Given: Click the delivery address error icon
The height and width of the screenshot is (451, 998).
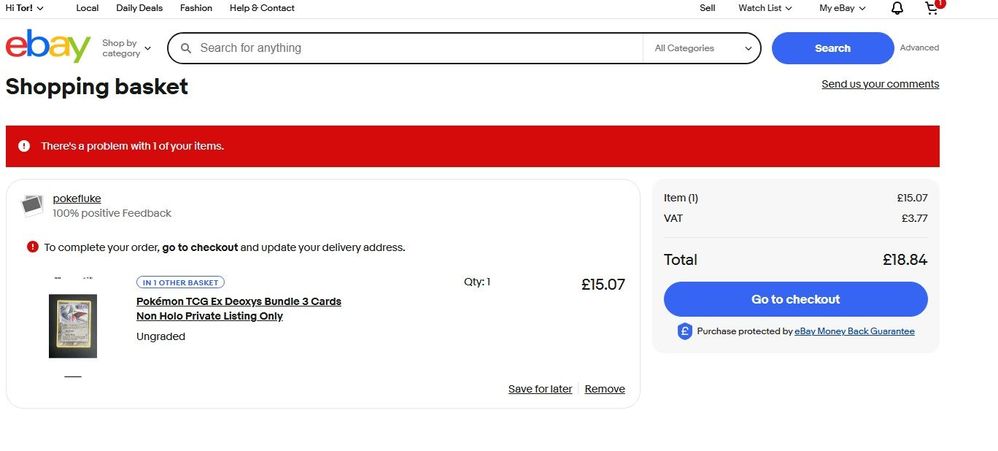Looking at the screenshot, I should (x=33, y=247).
